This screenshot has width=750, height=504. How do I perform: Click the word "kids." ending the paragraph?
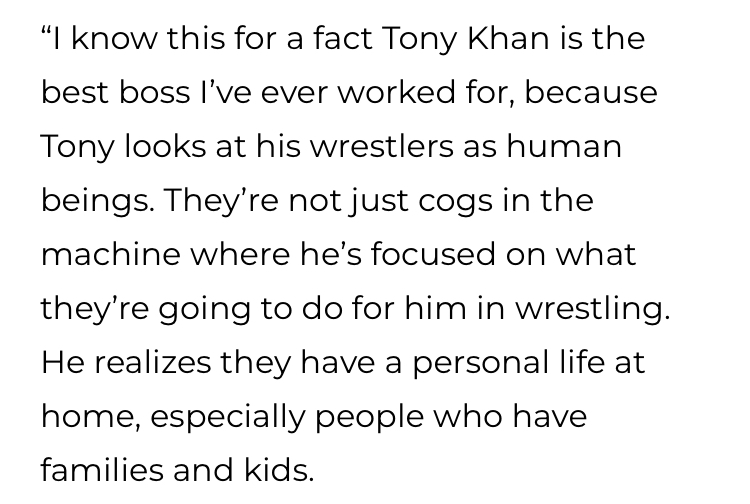(x=279, y=470)
